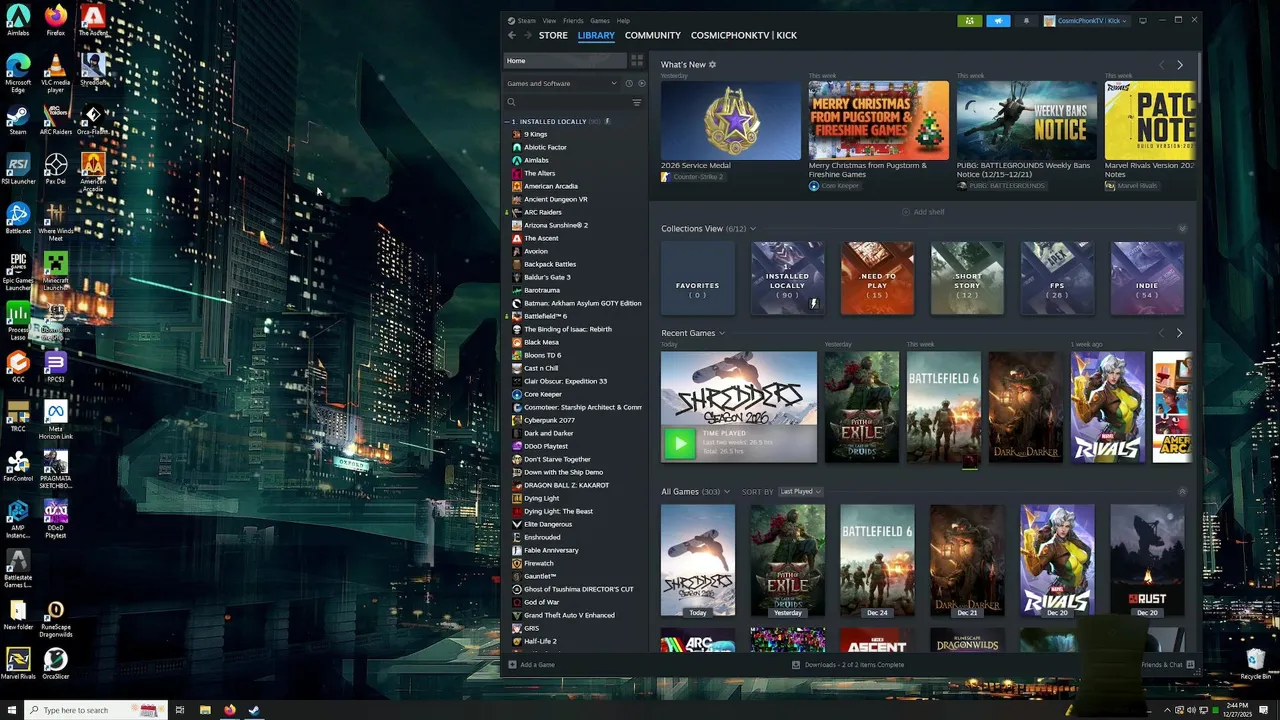Open the CosmicPhonkTV account dropdown
This screenshot has width=1280, height=720.
(x=1085, y=21)
